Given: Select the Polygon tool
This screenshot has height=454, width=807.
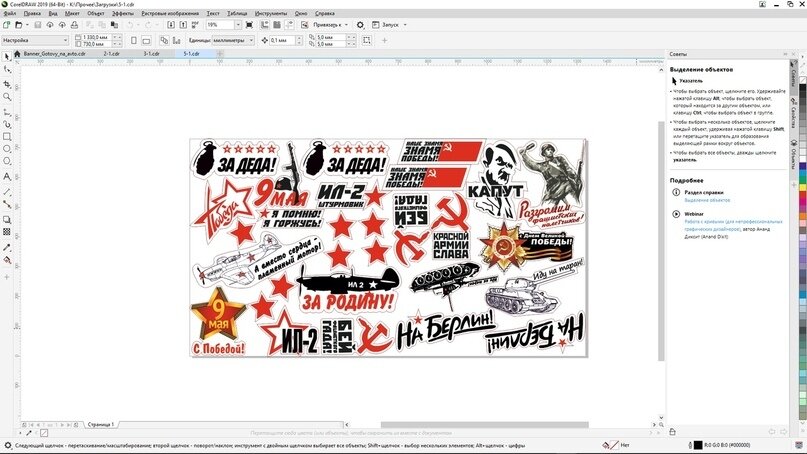Looking at the screenshot, I should click(x=7, y=162).
